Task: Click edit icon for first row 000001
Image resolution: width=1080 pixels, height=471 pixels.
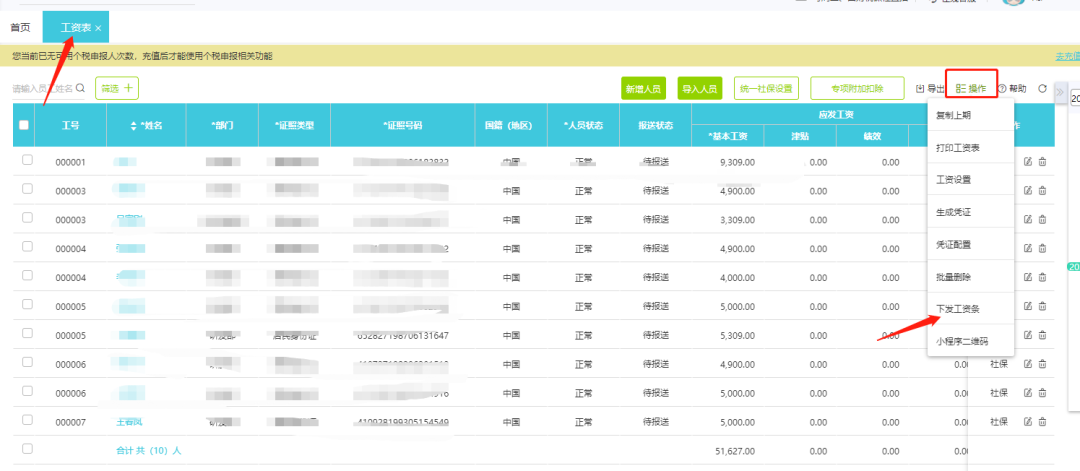Action: 1027,162
